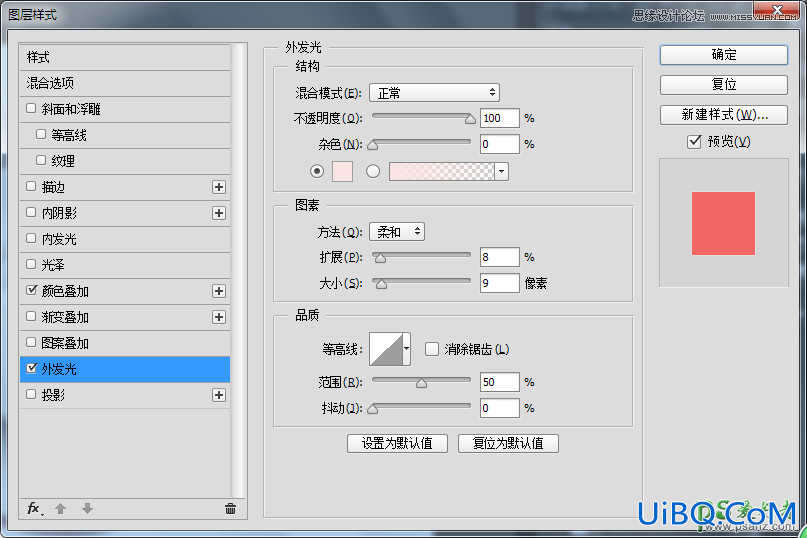Toggle 图案叠加 effect checkbox
Image resolution: width=807 pixels, height=538 pixels.
click(x=31, y=342)
